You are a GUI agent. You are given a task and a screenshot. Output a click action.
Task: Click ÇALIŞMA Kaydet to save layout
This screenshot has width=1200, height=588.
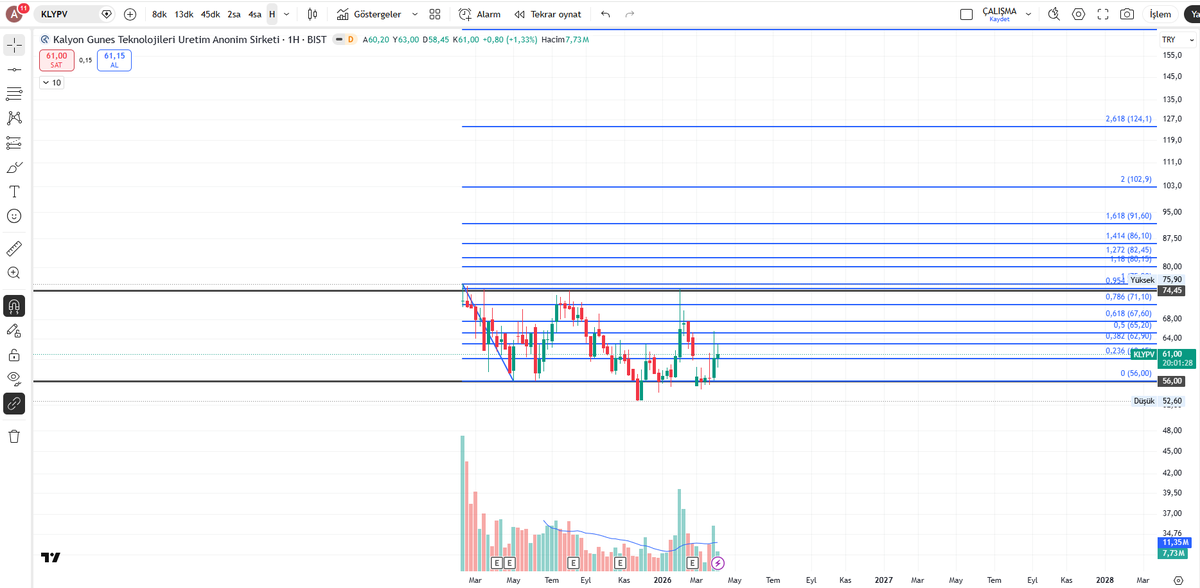point(999,14)
